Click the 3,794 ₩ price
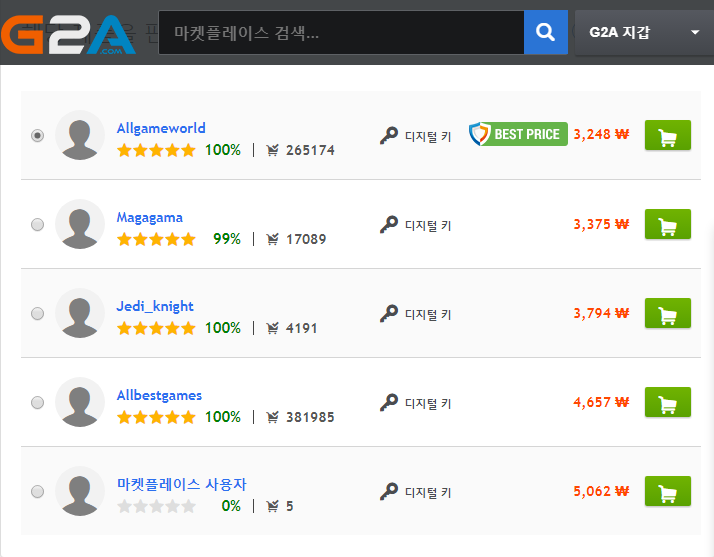 (601, 313)
